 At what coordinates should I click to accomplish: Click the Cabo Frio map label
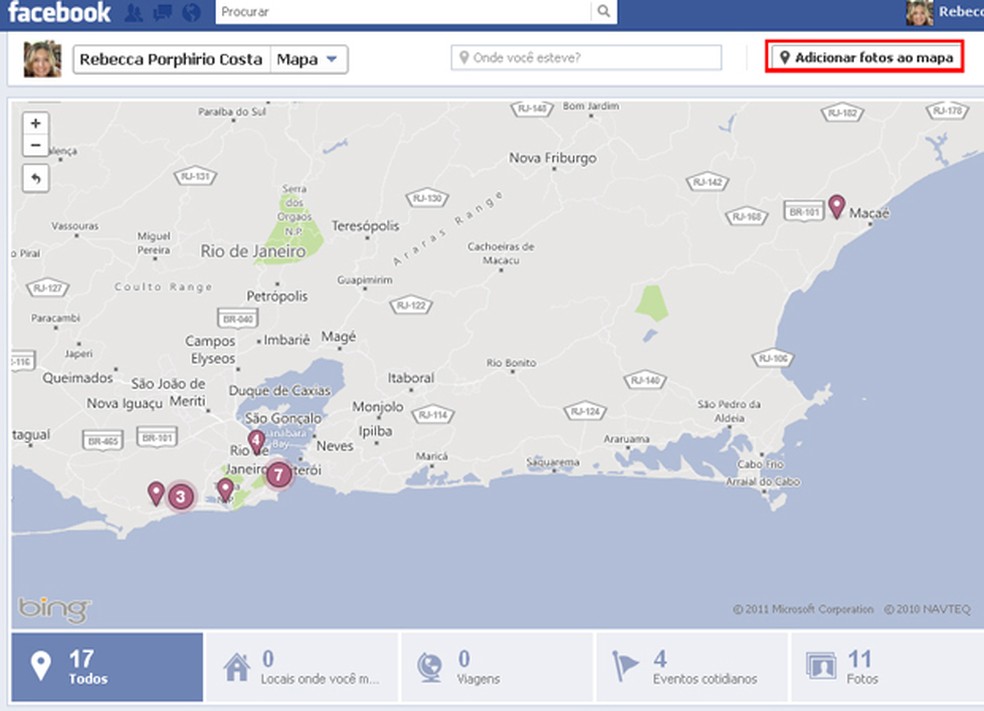[x=760, y=464]
